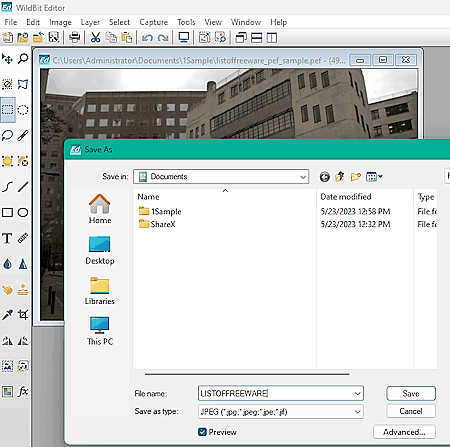Select the Text tool
Image resolution: width=450 pixels, height=447 pixels.
[x=7, y=238]
